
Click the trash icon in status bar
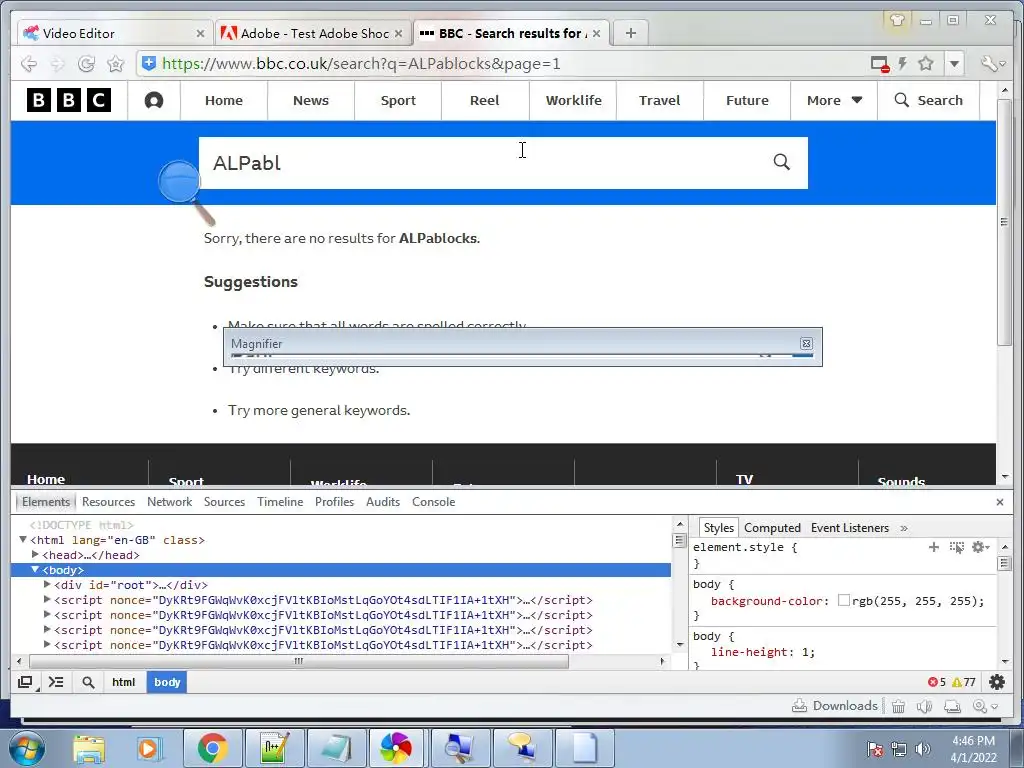coord(899,706)
